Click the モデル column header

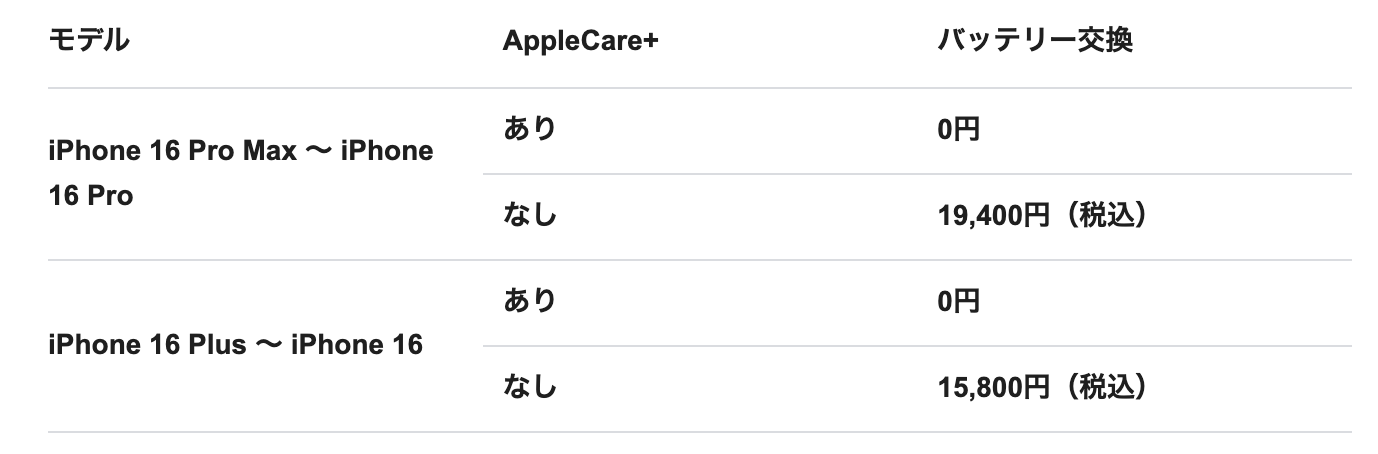coord(89,42)
